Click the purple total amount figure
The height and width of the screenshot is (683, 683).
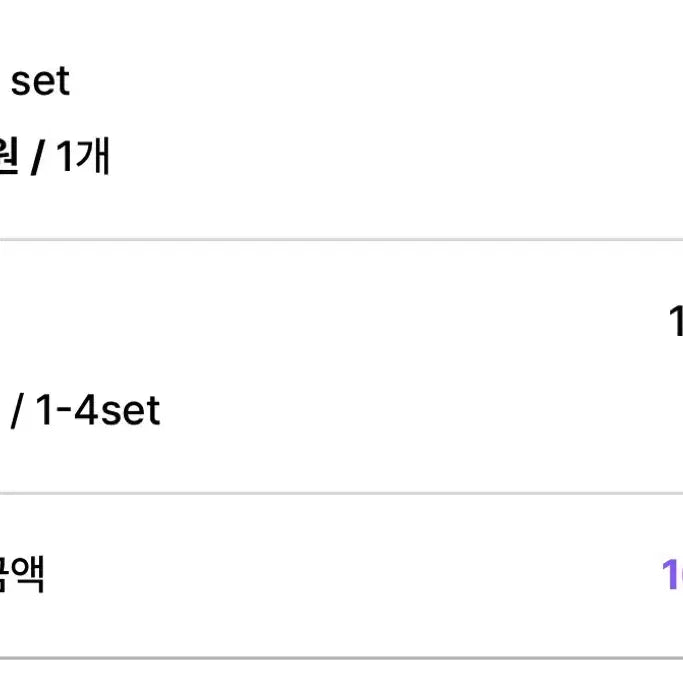tap(671, 574)
